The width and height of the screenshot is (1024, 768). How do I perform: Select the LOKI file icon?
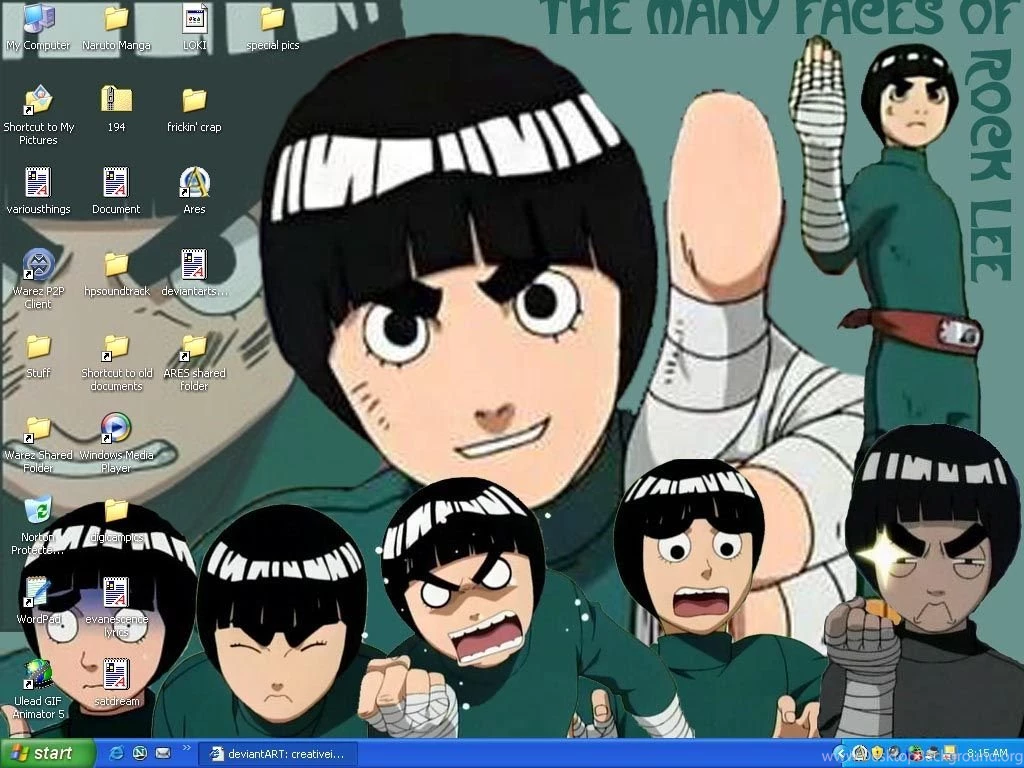pos(194,26)
